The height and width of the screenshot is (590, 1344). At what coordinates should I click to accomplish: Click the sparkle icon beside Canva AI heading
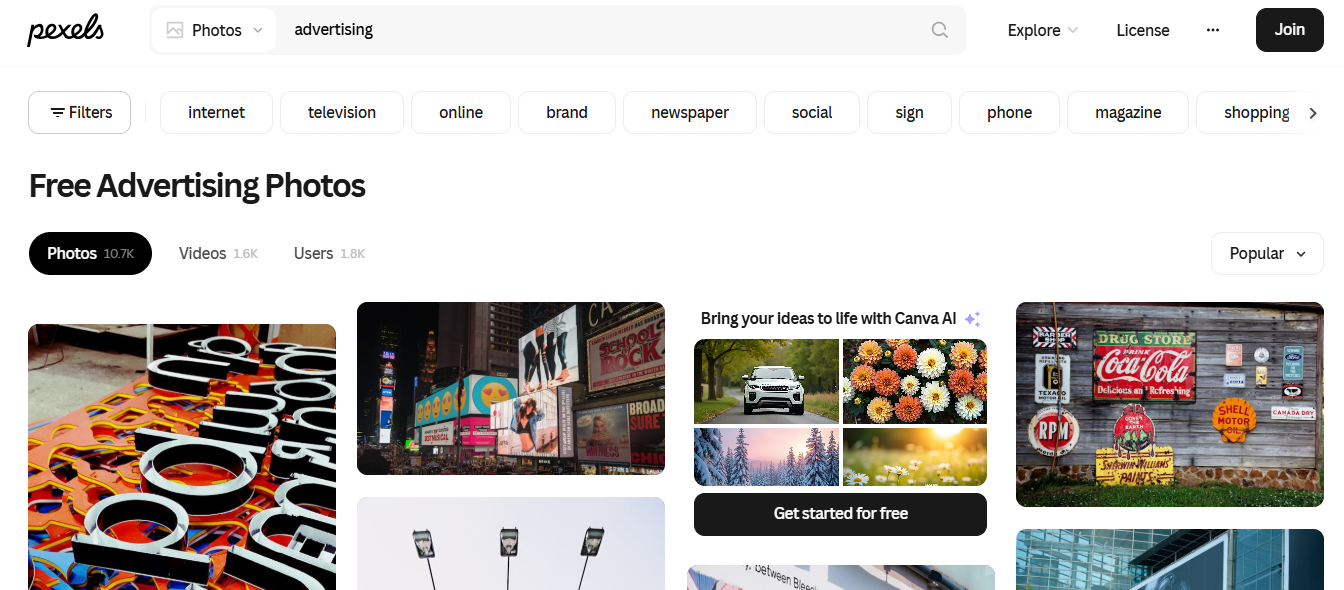tap(971, 317)
